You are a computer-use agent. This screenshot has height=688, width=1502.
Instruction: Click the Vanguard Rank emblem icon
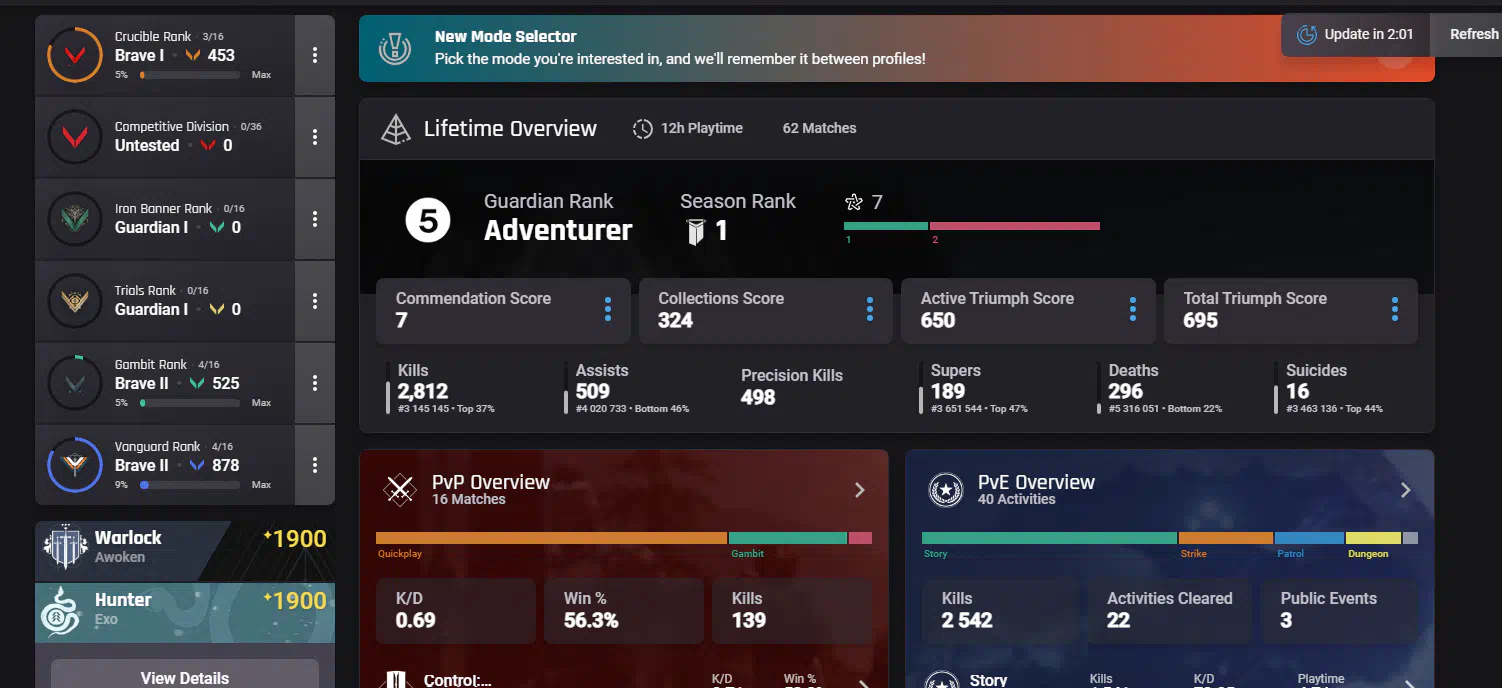[x=74, y=465]
